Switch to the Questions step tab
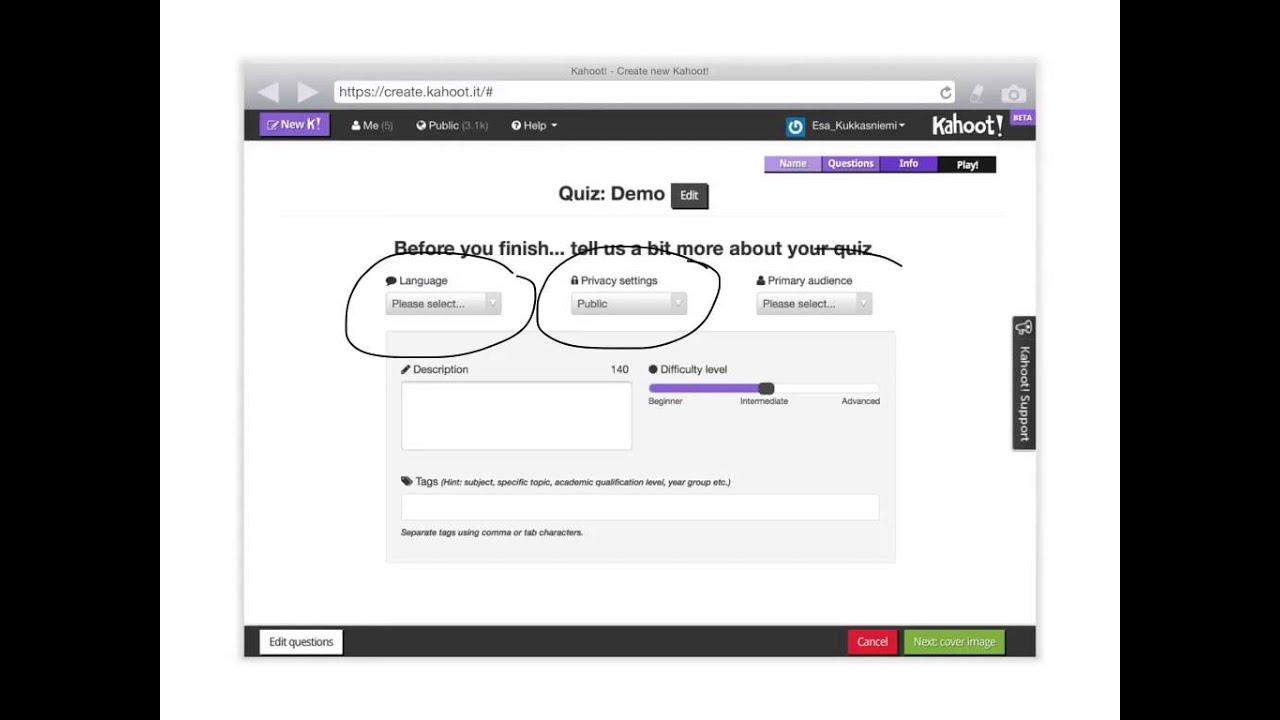The image size is (1280, 720). (x=851, y=164)
